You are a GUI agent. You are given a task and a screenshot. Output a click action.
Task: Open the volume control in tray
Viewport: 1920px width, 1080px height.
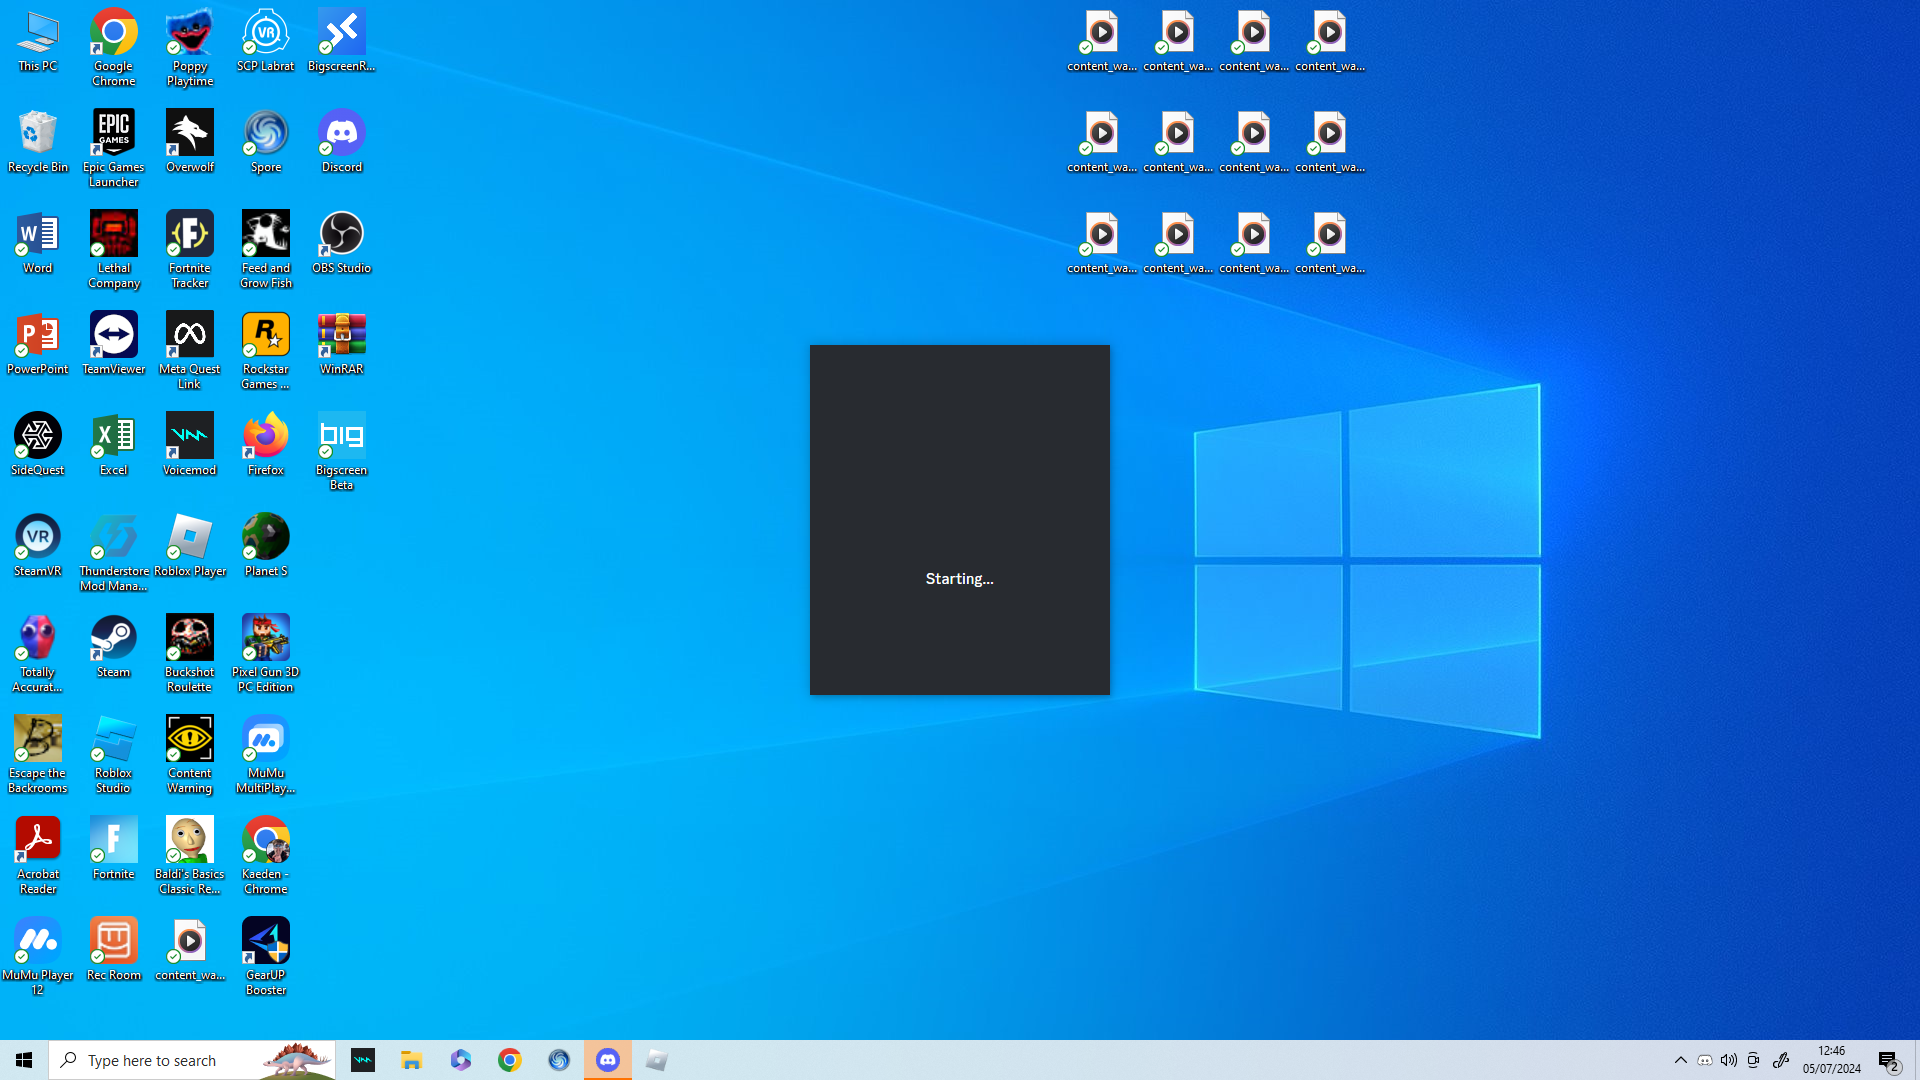tap(1728, 1060)
